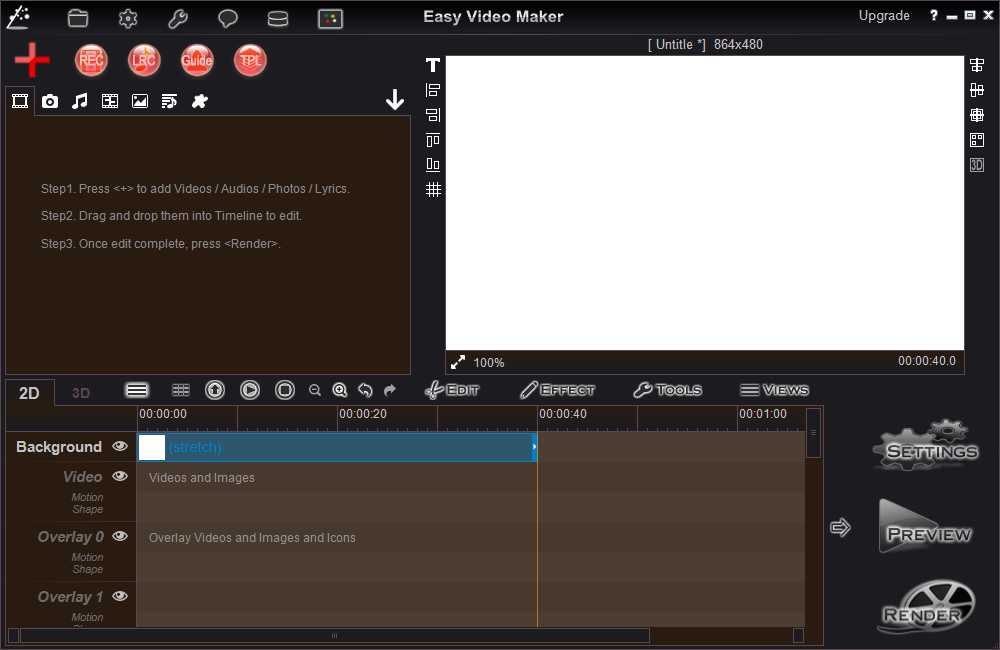Switch to the video clips media tab
The width and height of the screenshot is (1000, 650).
20,101
